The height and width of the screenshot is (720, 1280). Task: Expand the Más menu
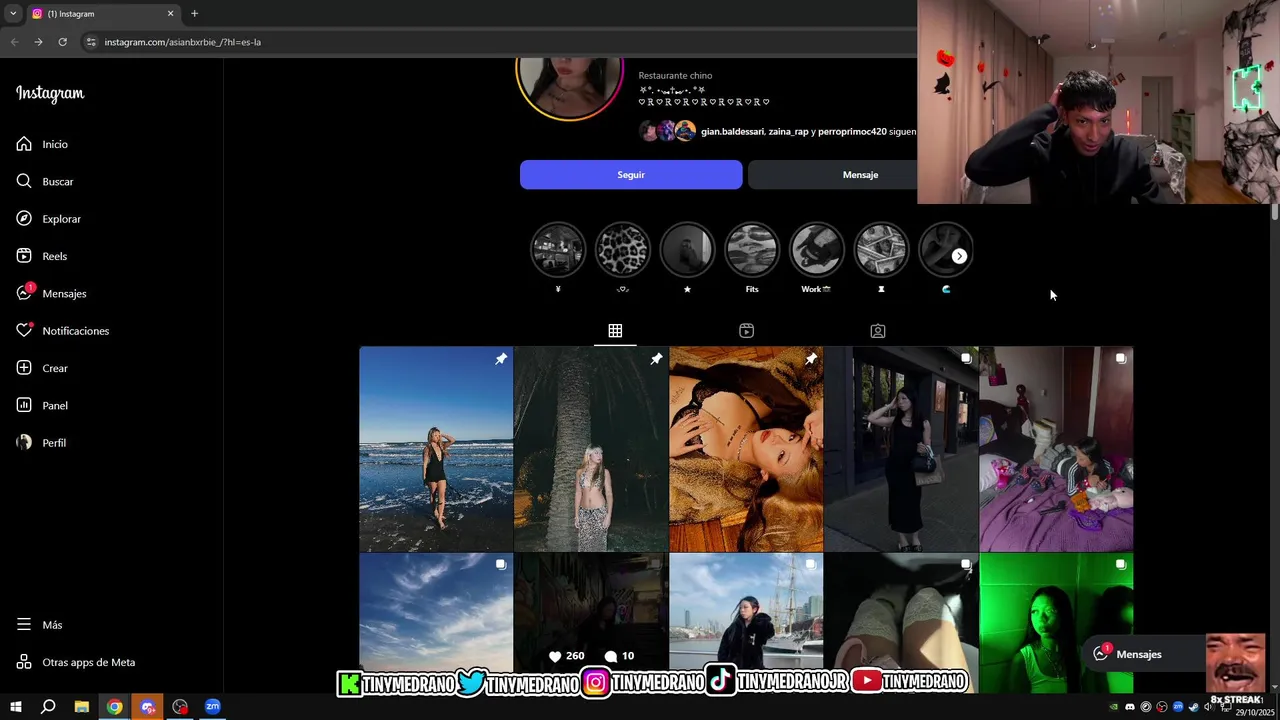(x=39, y=625)
